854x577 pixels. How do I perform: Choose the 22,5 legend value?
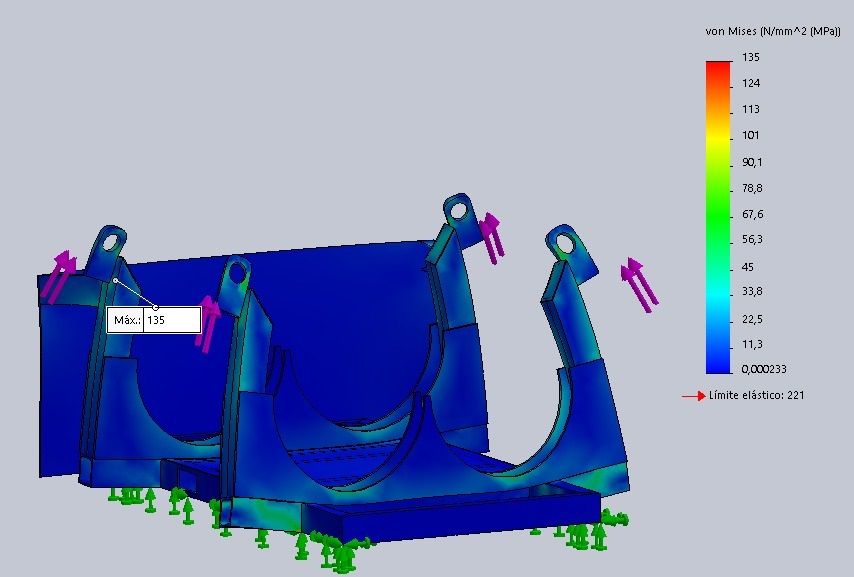pyautogui.click(x=752, y=319)
